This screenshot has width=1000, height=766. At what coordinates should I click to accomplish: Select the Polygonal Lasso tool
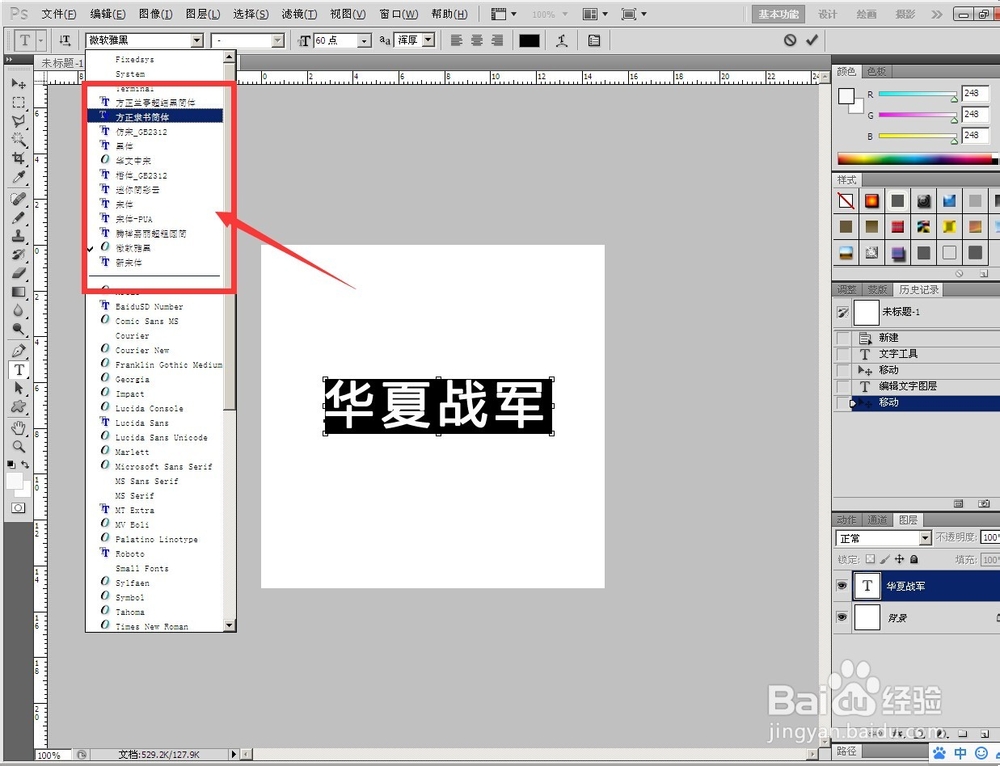pos(18,121)
